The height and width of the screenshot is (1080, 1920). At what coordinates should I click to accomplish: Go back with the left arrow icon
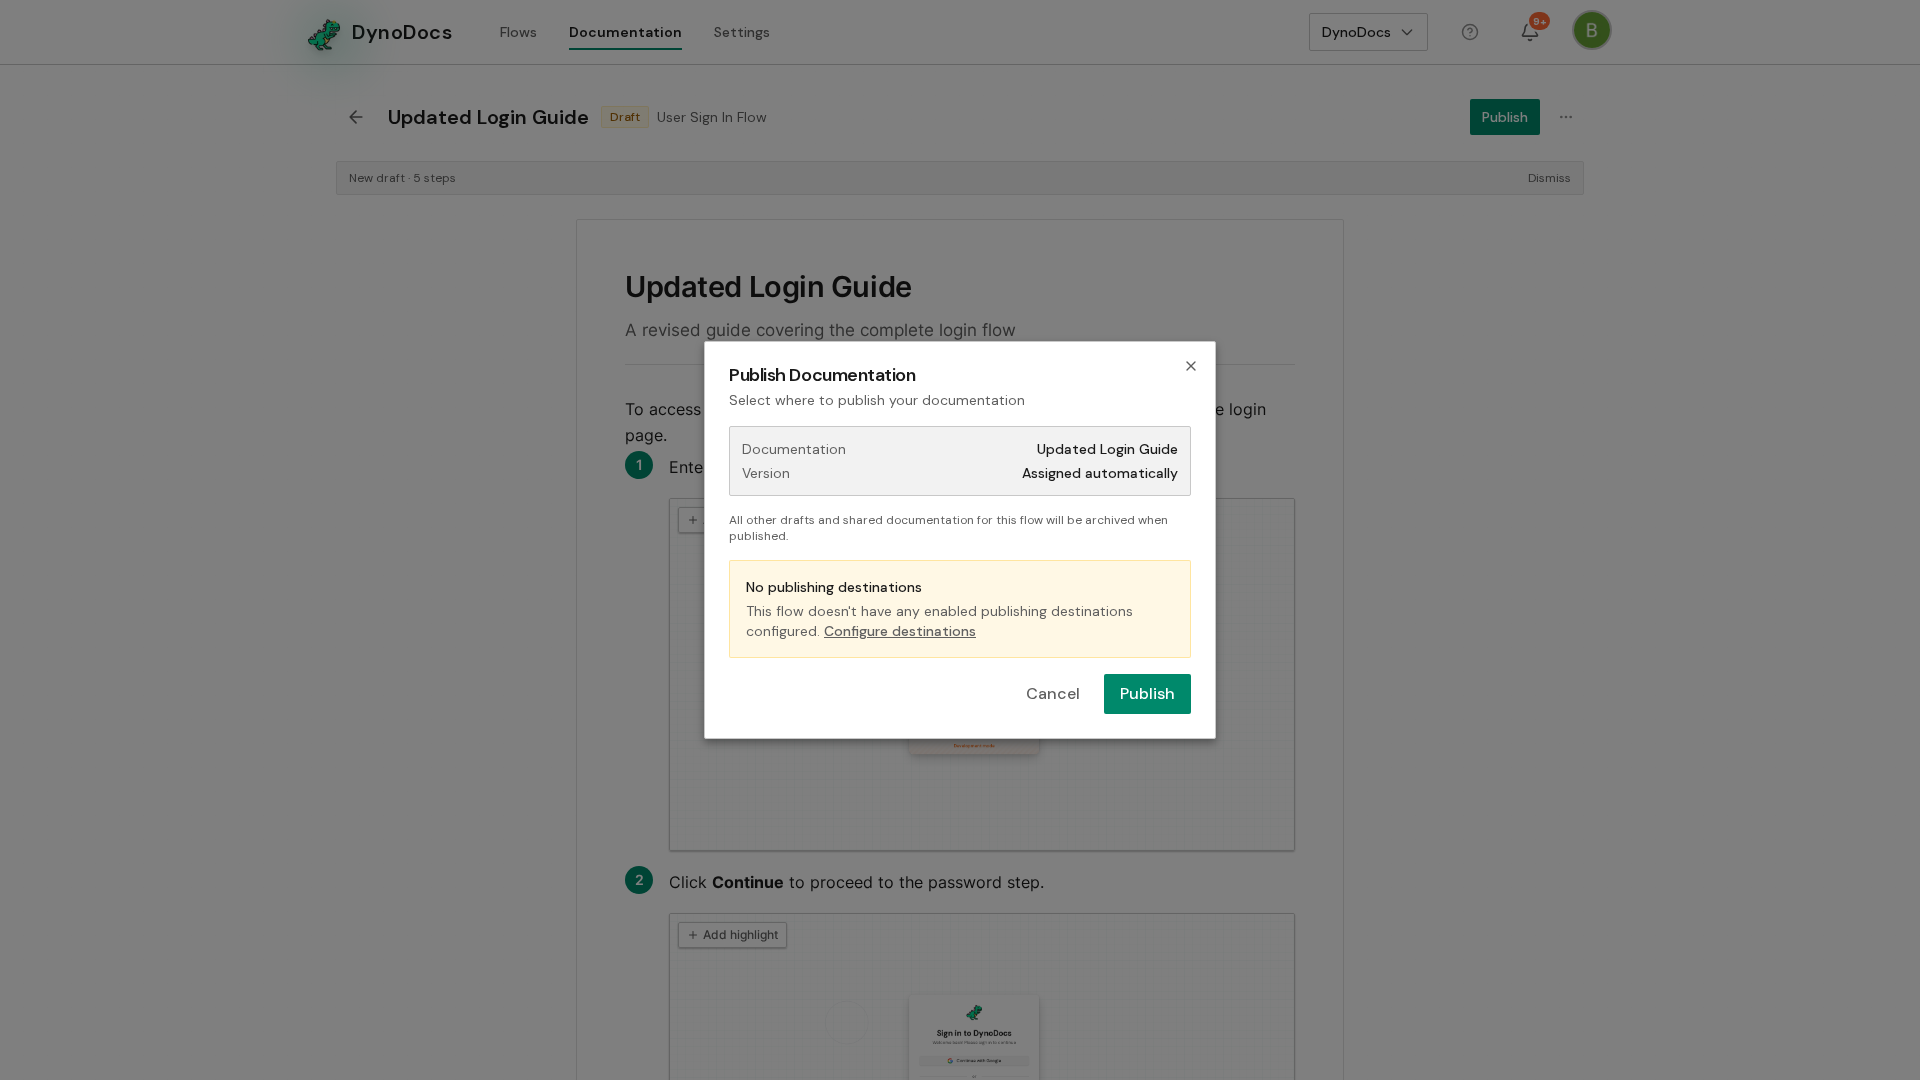coord(356,117)
